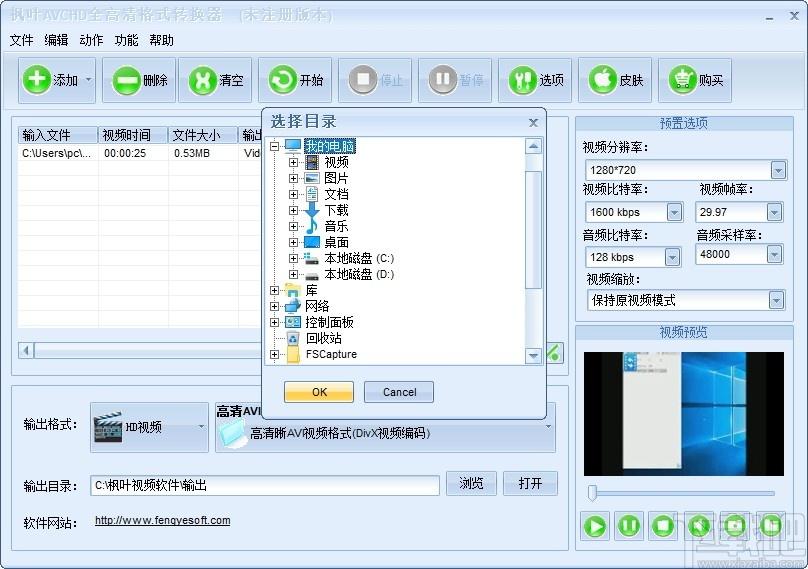The height and width of the screenshot is (569, 808).
Task: Open the 编辑 menu
Action: pos(56,40)
